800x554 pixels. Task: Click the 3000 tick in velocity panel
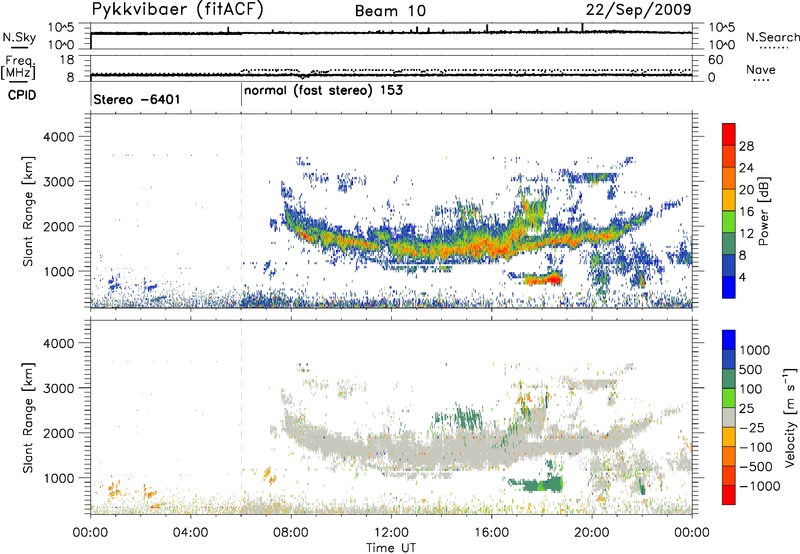(59, 388)
